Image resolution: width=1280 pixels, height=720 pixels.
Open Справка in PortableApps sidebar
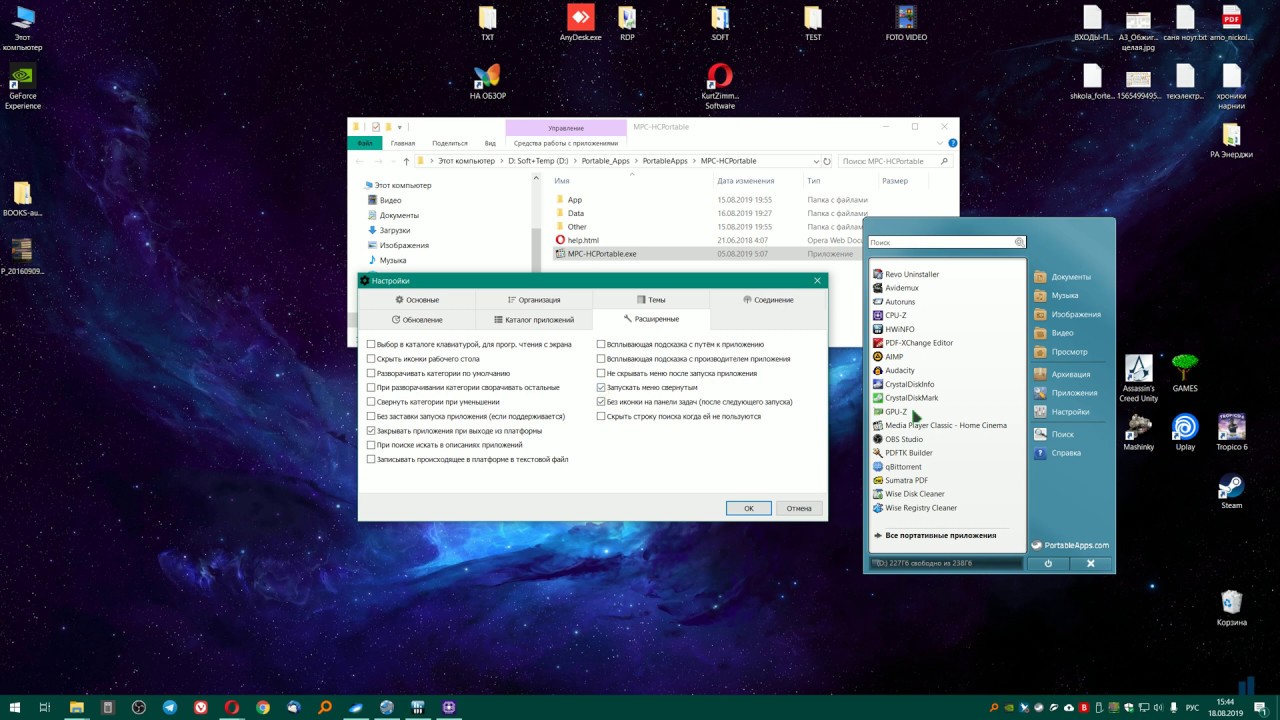[x=1058, y=453]
